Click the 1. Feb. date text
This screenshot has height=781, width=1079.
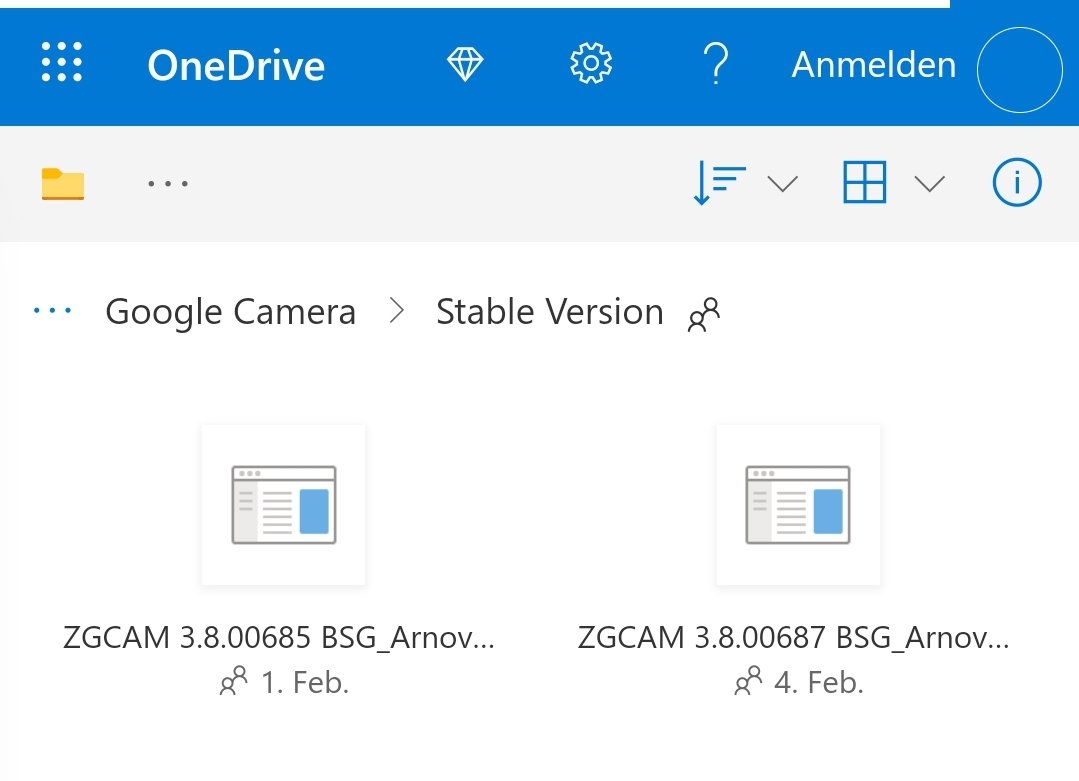tap(306, 683)
